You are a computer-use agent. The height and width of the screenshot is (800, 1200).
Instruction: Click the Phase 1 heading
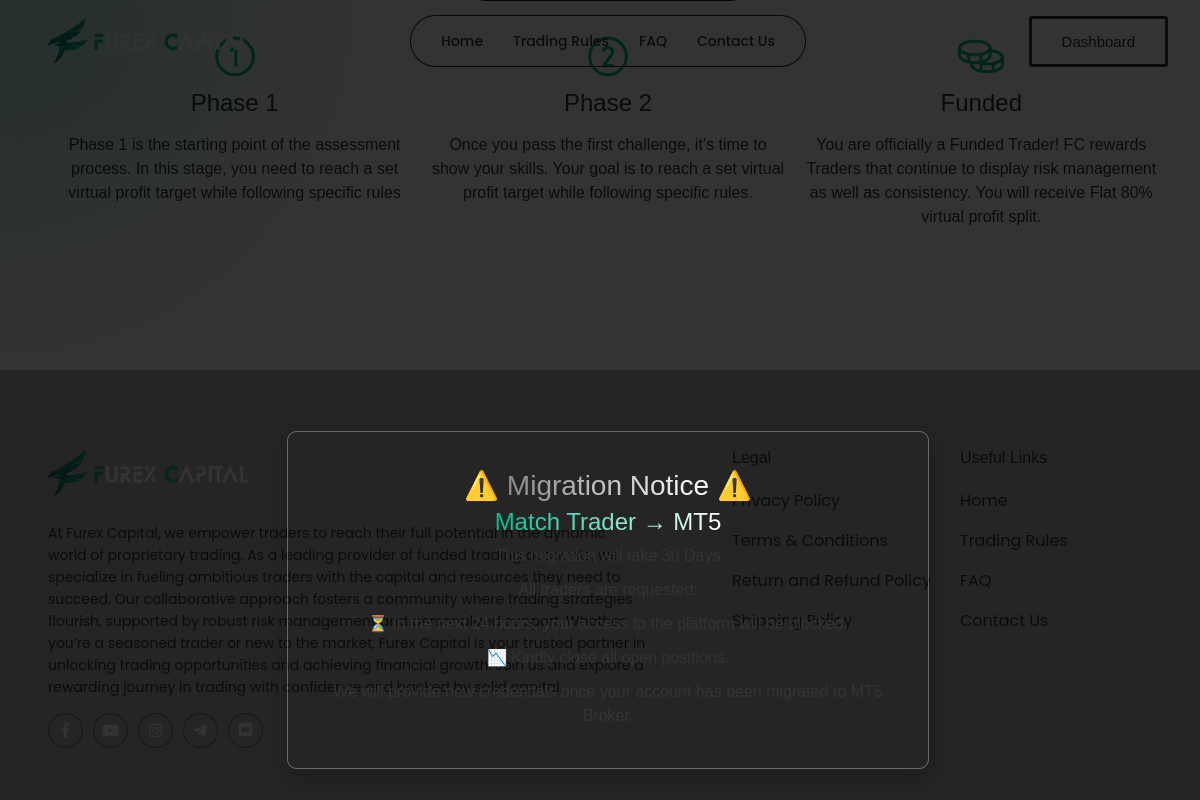pos(234,103)
